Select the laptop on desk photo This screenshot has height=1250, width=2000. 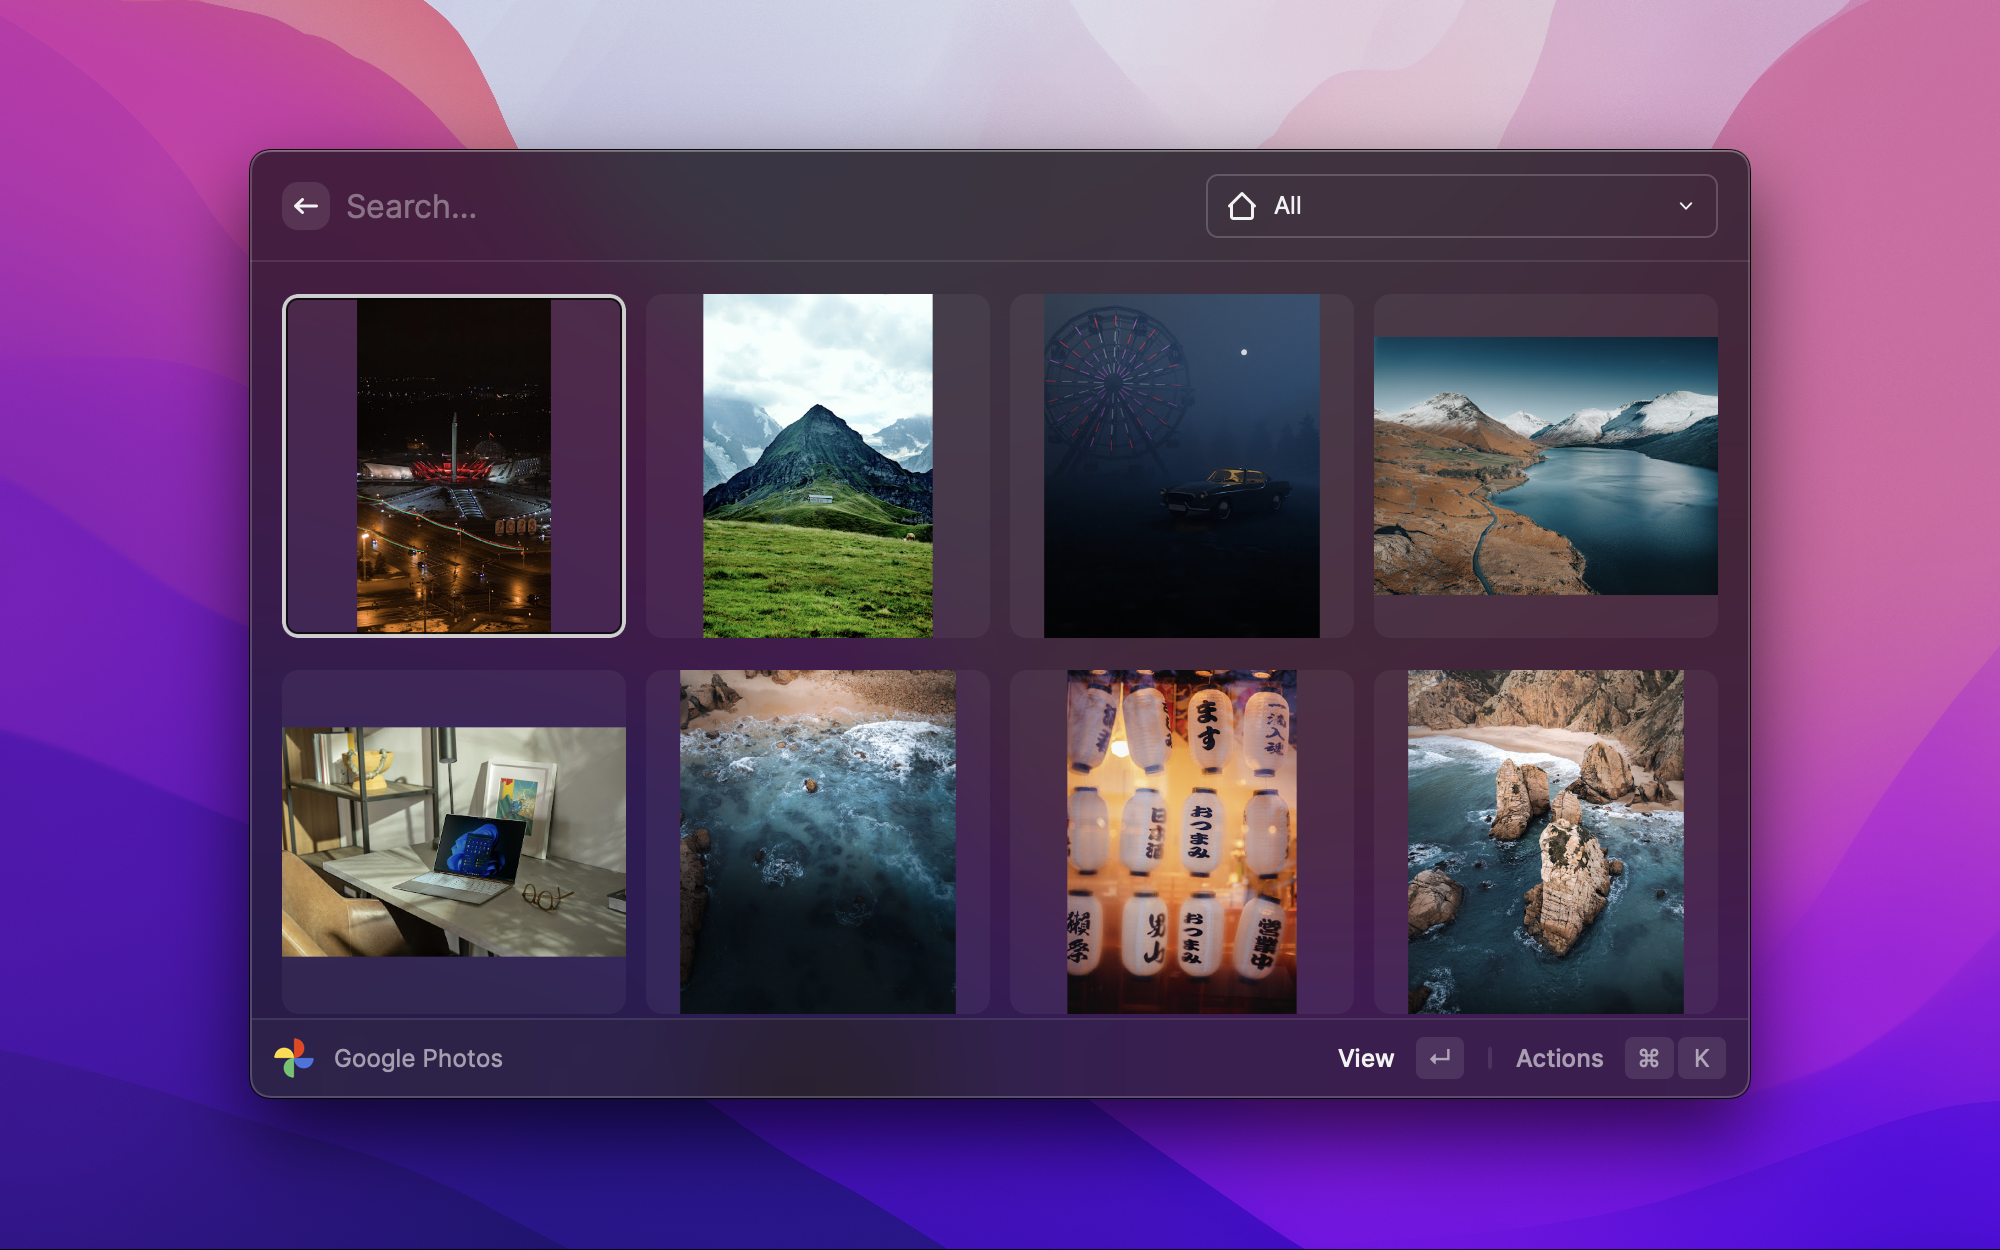[x=454, y=842]
